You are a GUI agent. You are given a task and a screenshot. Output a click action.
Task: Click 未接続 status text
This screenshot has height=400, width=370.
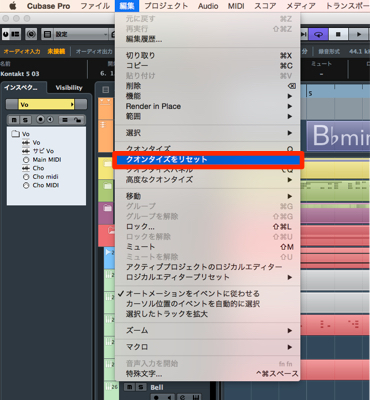(x=56, y=52)
